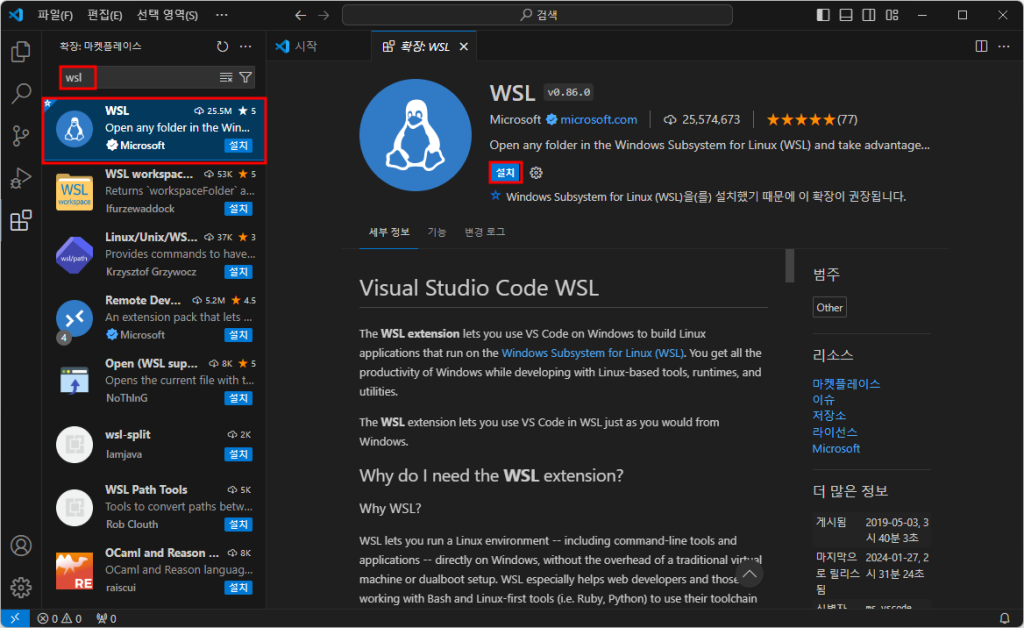Install the wsl-split extension
Viewport: 1024px width, 628px height.
point(238,454)
